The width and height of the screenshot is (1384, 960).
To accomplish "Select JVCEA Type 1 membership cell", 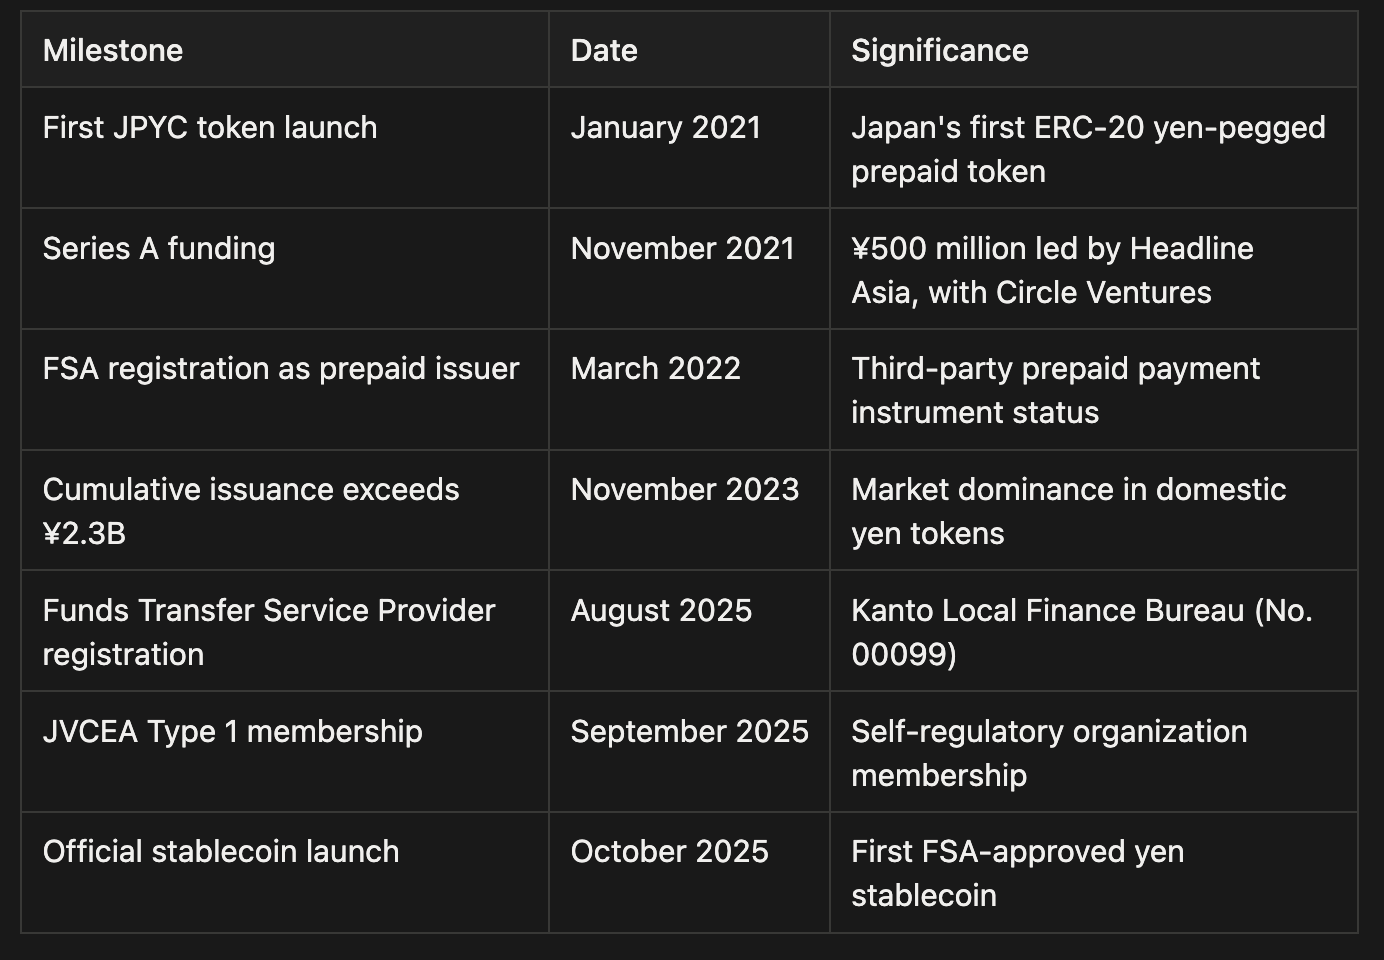I will click(x=232, y=732).
